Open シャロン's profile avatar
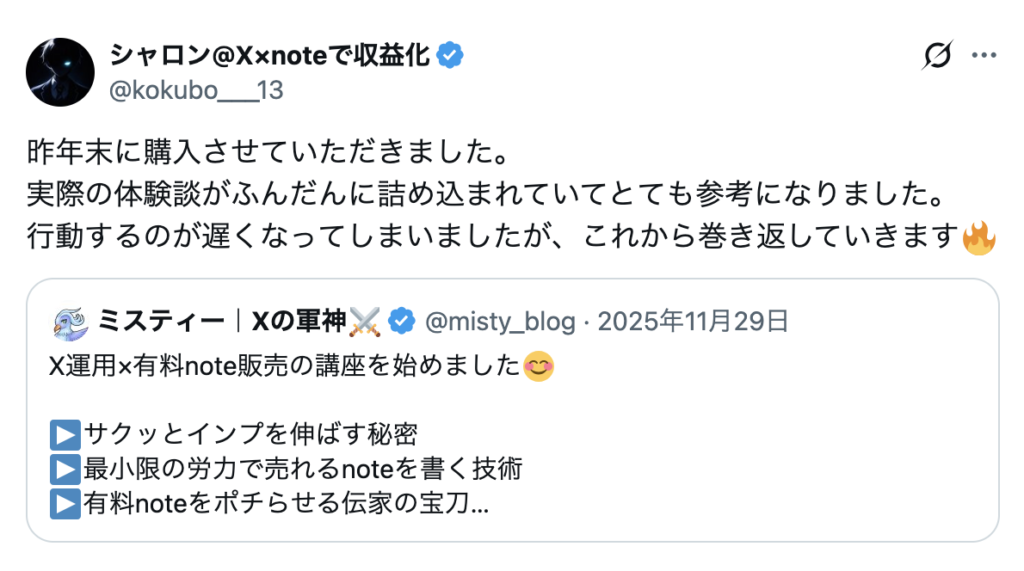The image size is (1024, 571). [x=60, y=72]
